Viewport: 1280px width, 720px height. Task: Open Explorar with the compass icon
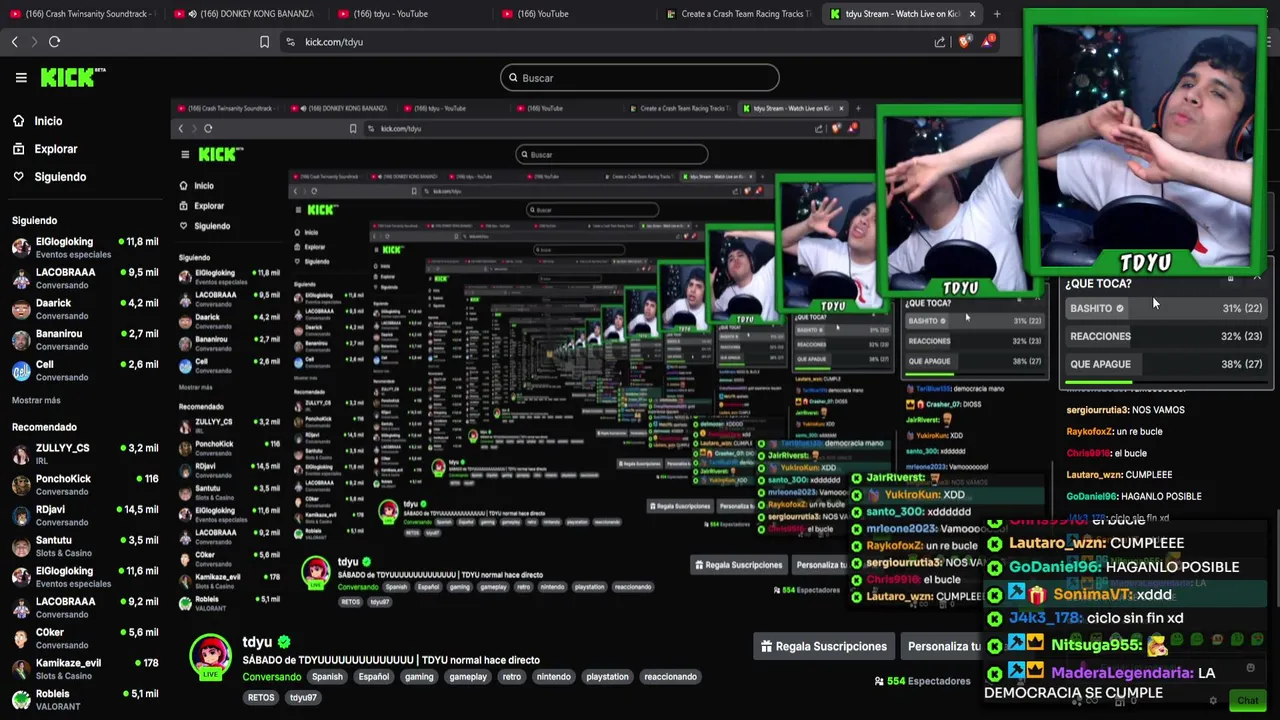[x=18, y=149]
